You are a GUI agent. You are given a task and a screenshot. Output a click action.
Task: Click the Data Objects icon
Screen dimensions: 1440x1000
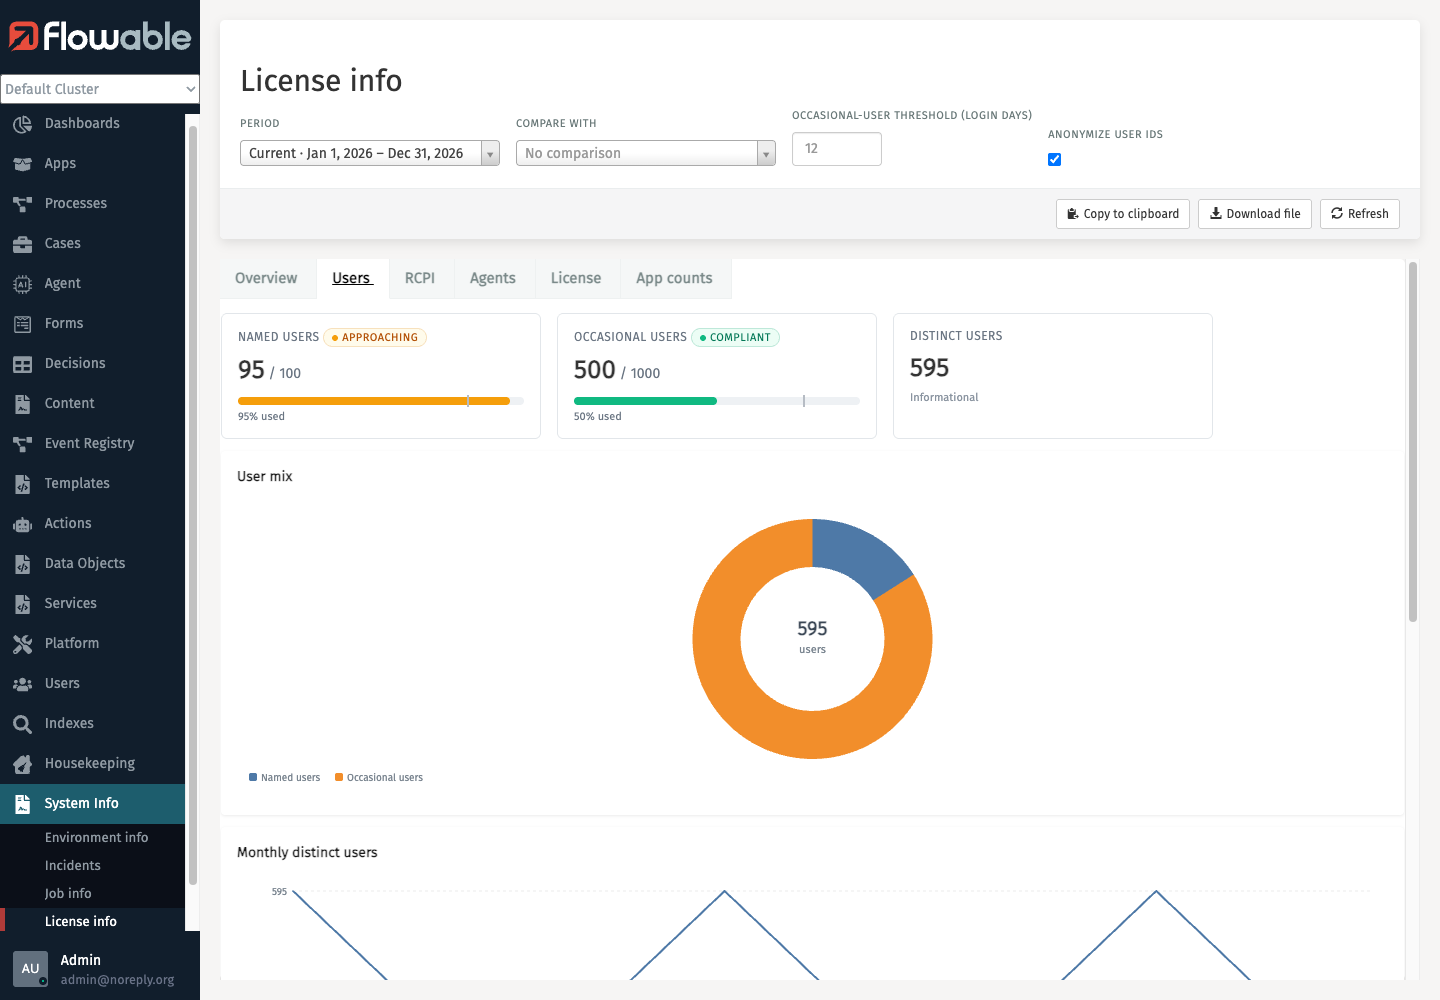tap(22, 564)
